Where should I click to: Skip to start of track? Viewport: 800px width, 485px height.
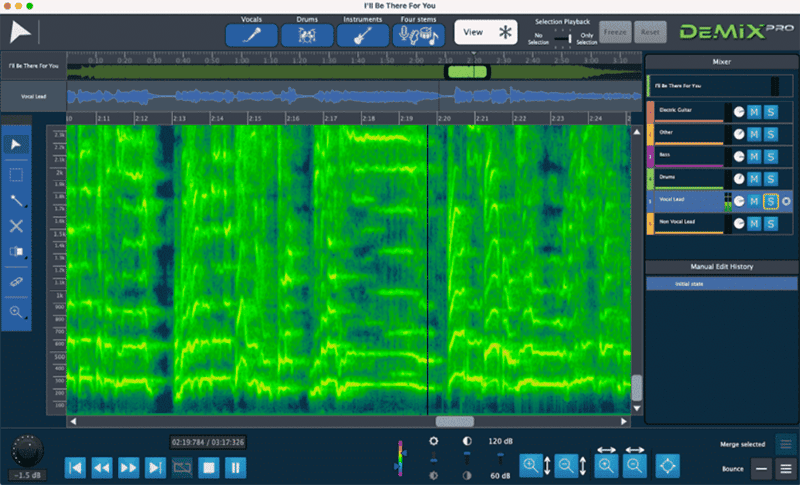tap(76, 468)
